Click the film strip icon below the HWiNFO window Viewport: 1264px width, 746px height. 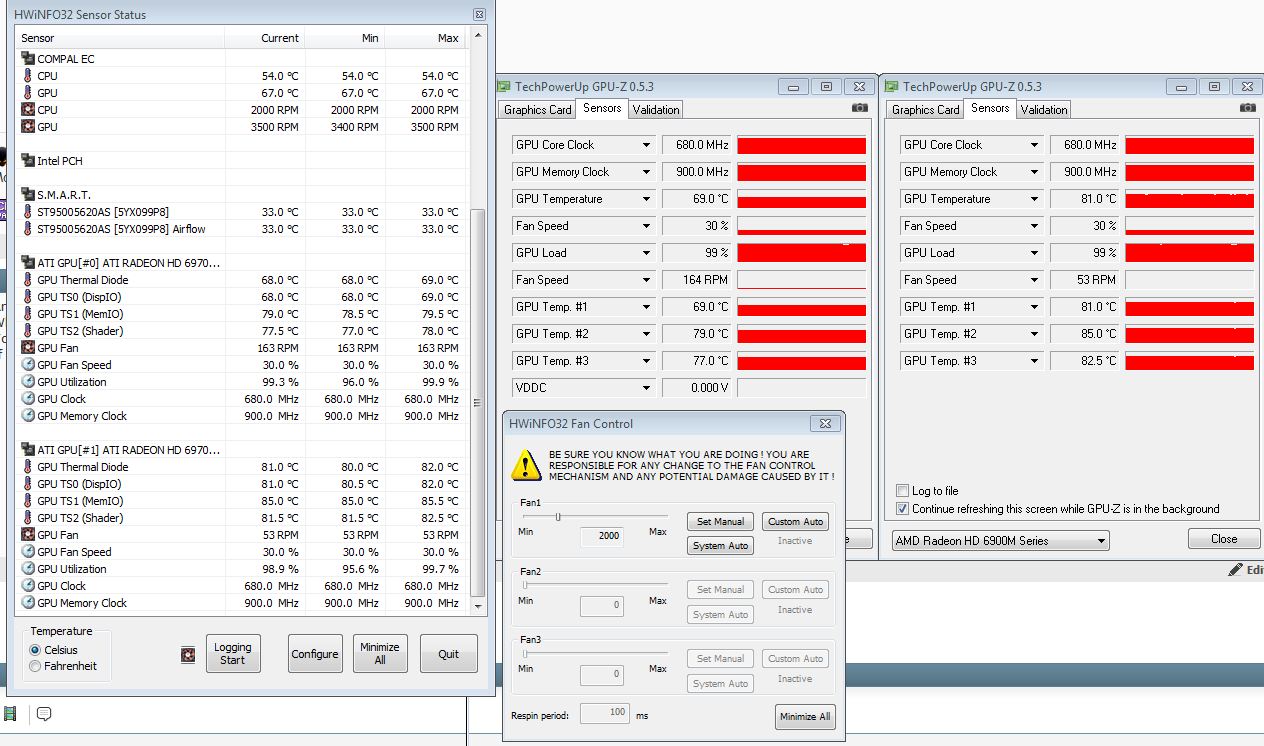coord(10,714)
